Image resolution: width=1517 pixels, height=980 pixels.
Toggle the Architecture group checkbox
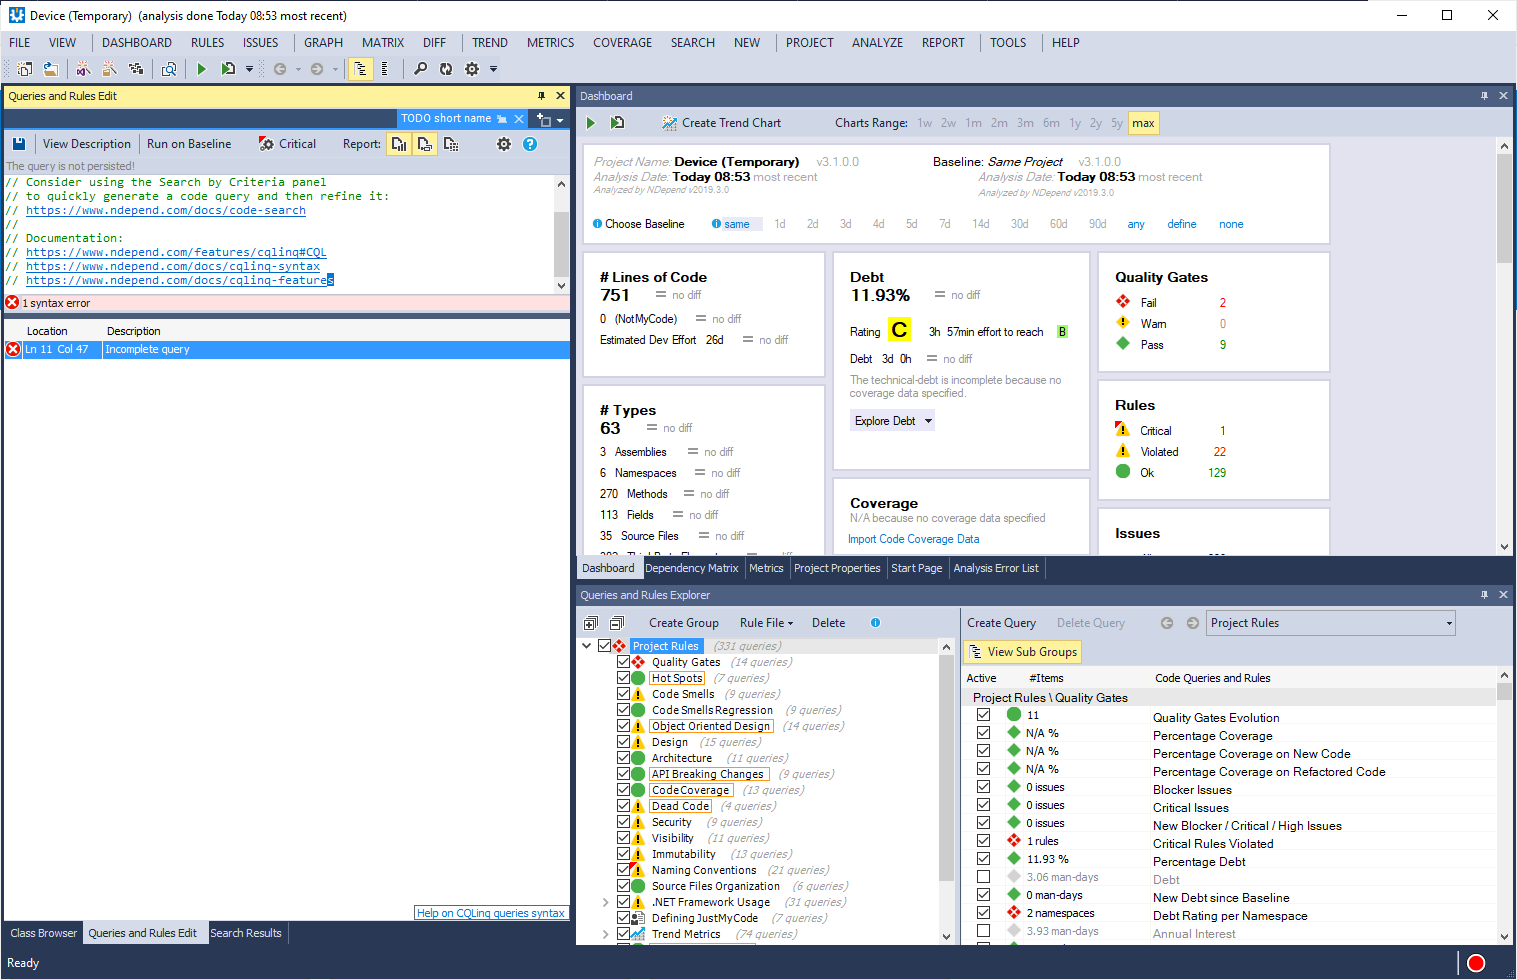point(624,758)
